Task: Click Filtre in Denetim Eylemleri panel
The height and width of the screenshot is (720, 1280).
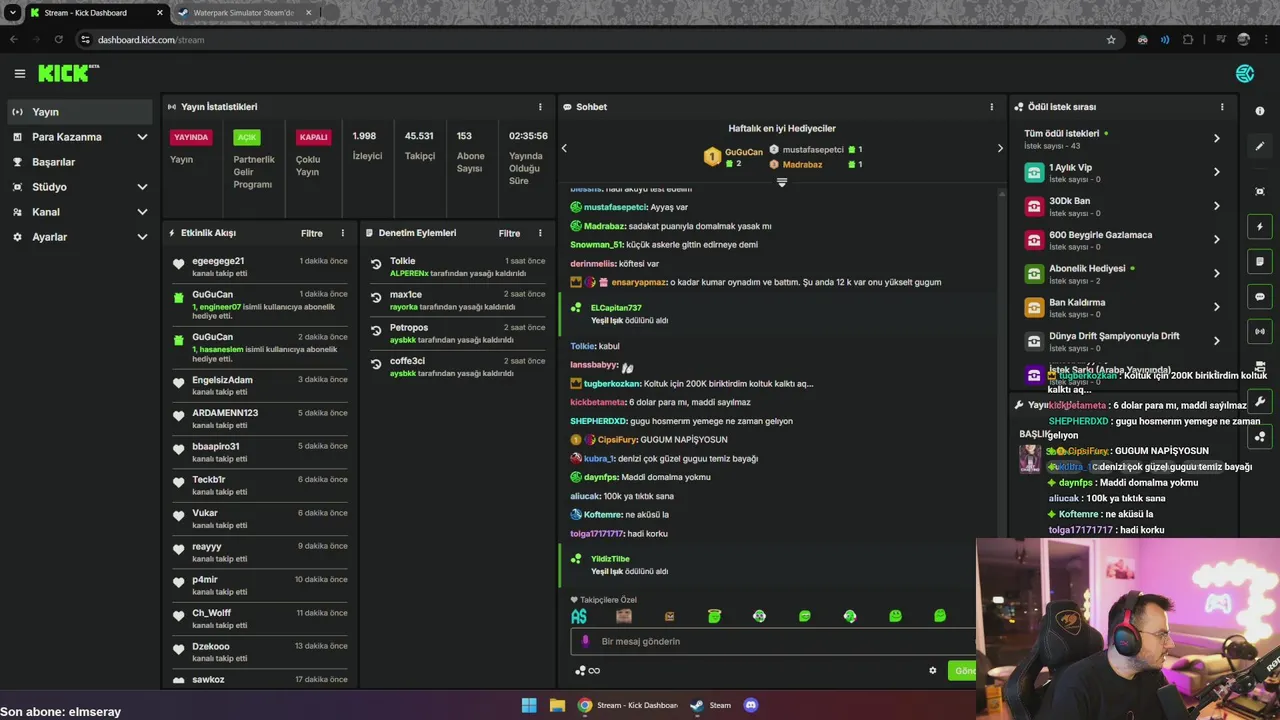Action: point(510,233)
